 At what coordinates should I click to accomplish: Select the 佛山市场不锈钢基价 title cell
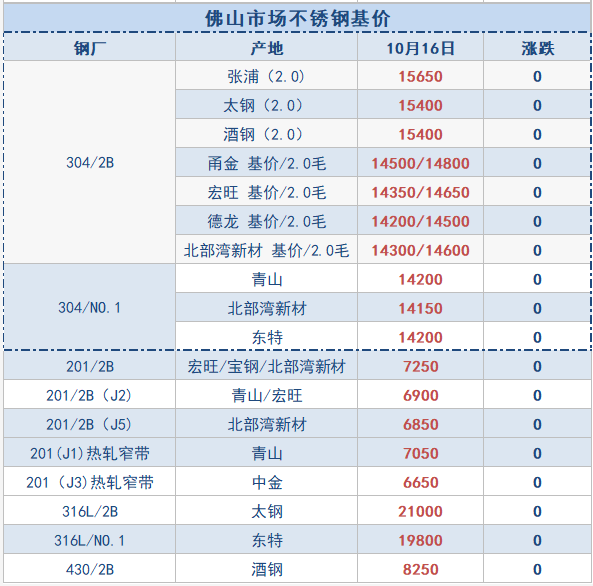tap(297, 18)
